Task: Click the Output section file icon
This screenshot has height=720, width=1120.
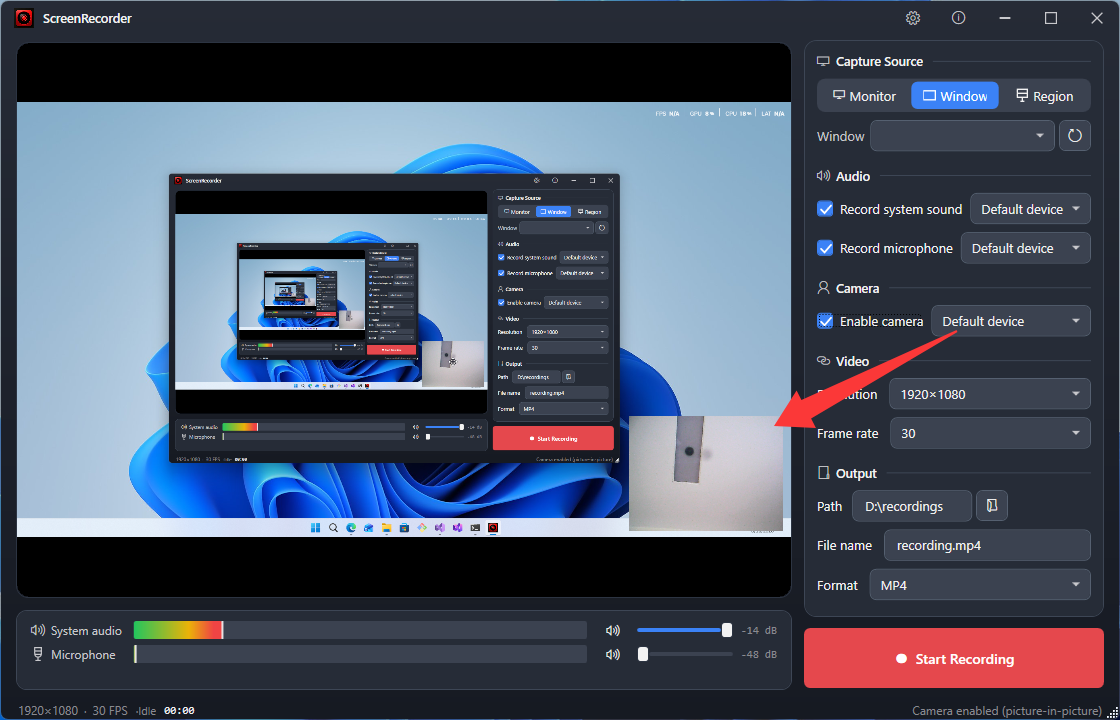Action: click(824, 473)
